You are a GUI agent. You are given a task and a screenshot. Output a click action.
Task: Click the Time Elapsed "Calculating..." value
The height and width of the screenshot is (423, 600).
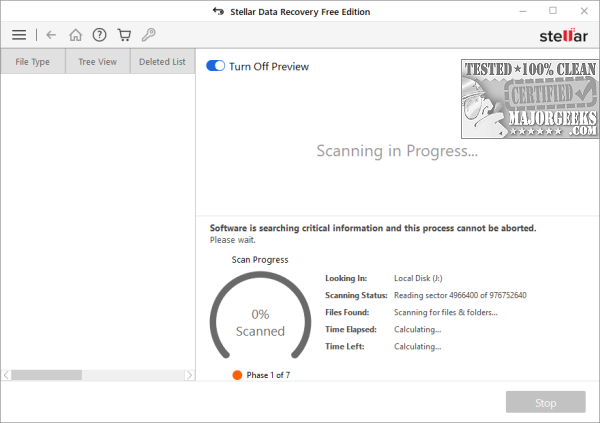click(x=417, y=329)
